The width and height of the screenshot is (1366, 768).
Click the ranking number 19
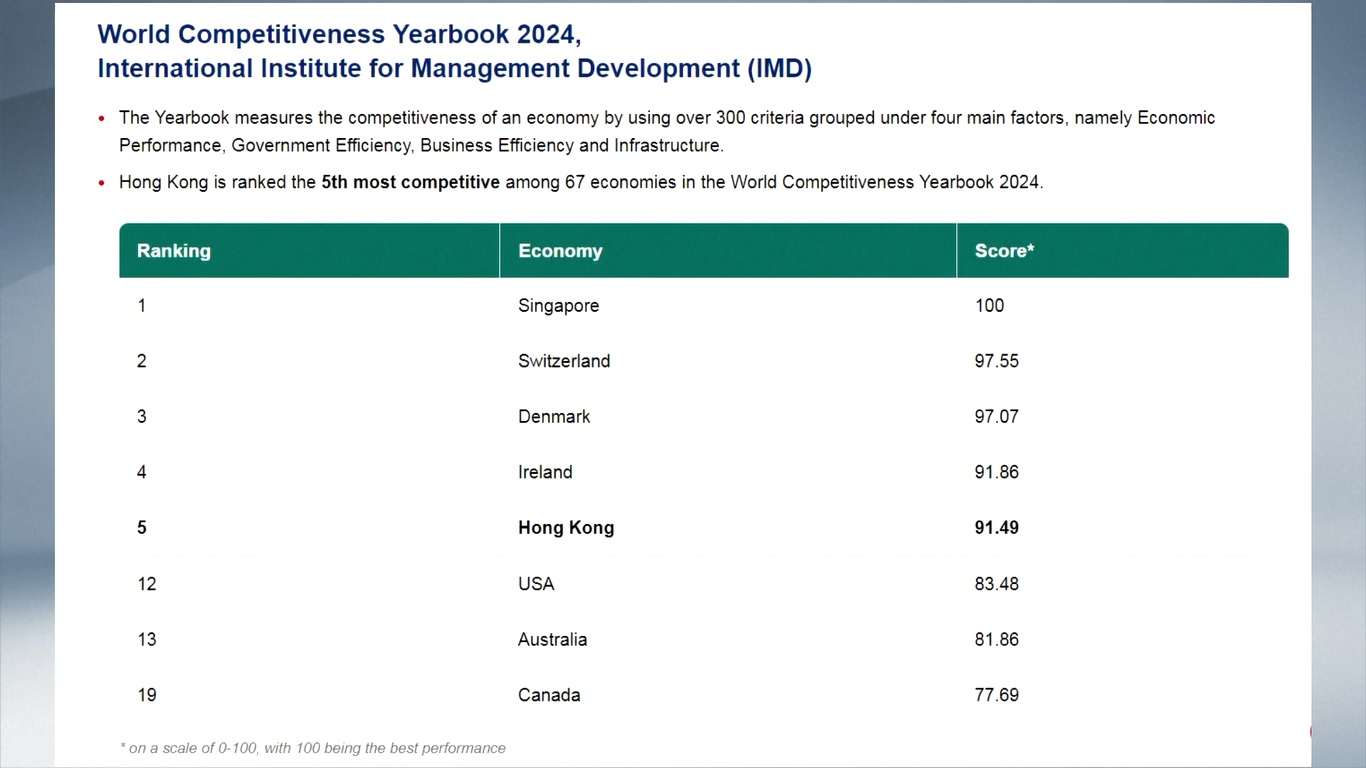coord(147,695)
